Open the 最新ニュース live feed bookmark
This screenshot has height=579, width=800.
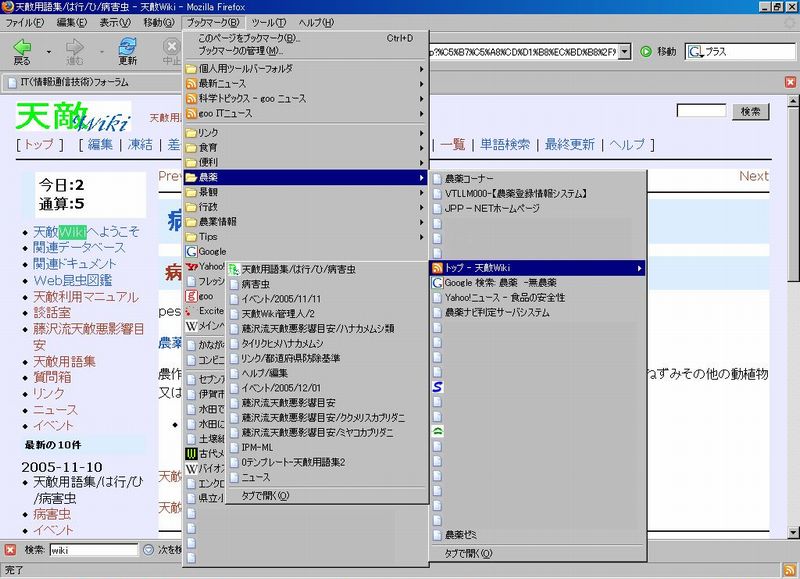(x=224, y=84)
